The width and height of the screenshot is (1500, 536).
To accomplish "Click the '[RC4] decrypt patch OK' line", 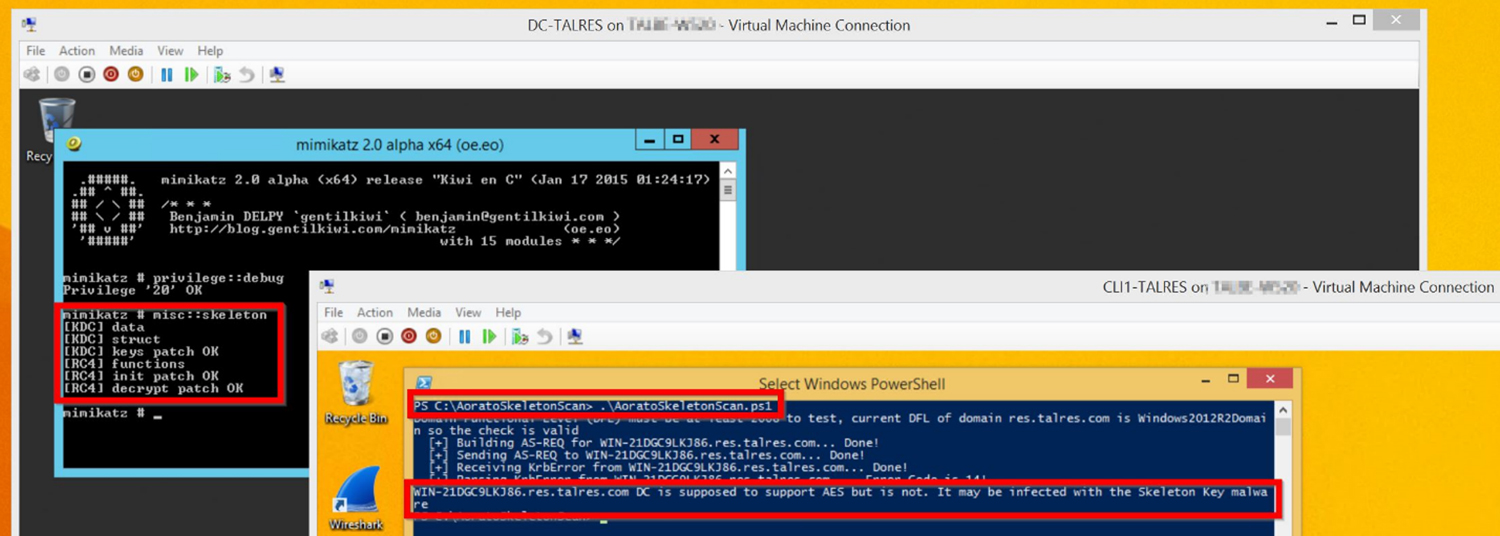I will [152, 388].
